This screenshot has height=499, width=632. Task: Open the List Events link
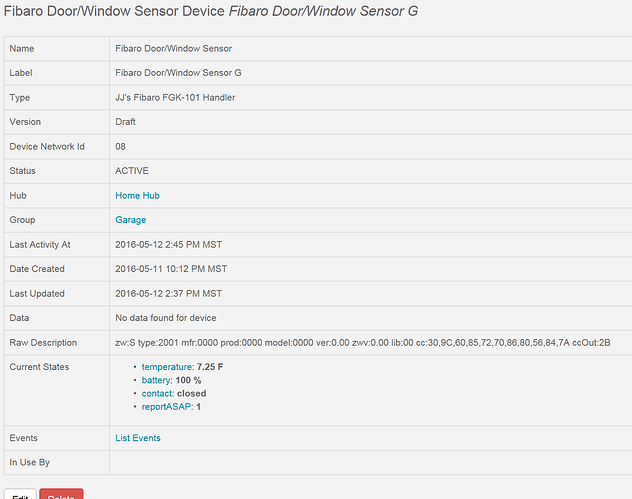[x=138, y=438]
